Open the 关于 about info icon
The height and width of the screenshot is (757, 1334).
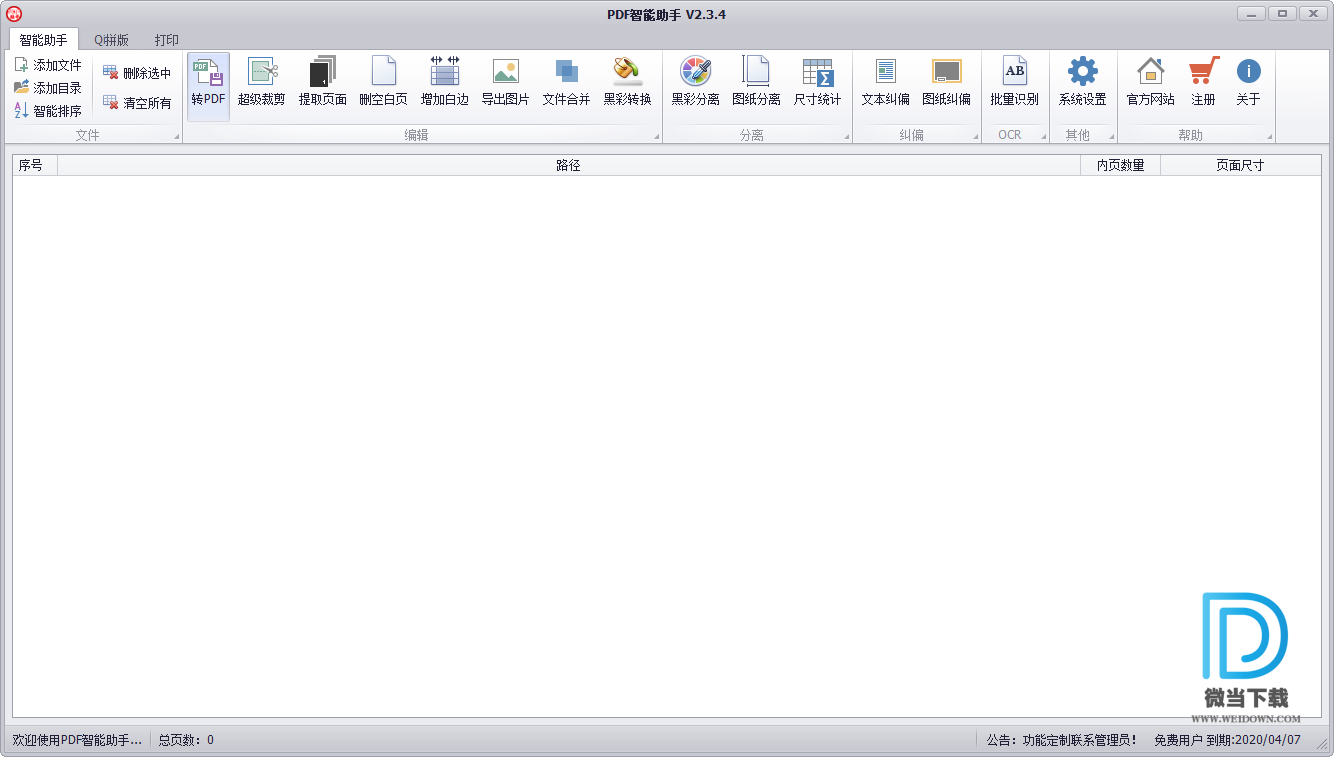coord(1248,72)
